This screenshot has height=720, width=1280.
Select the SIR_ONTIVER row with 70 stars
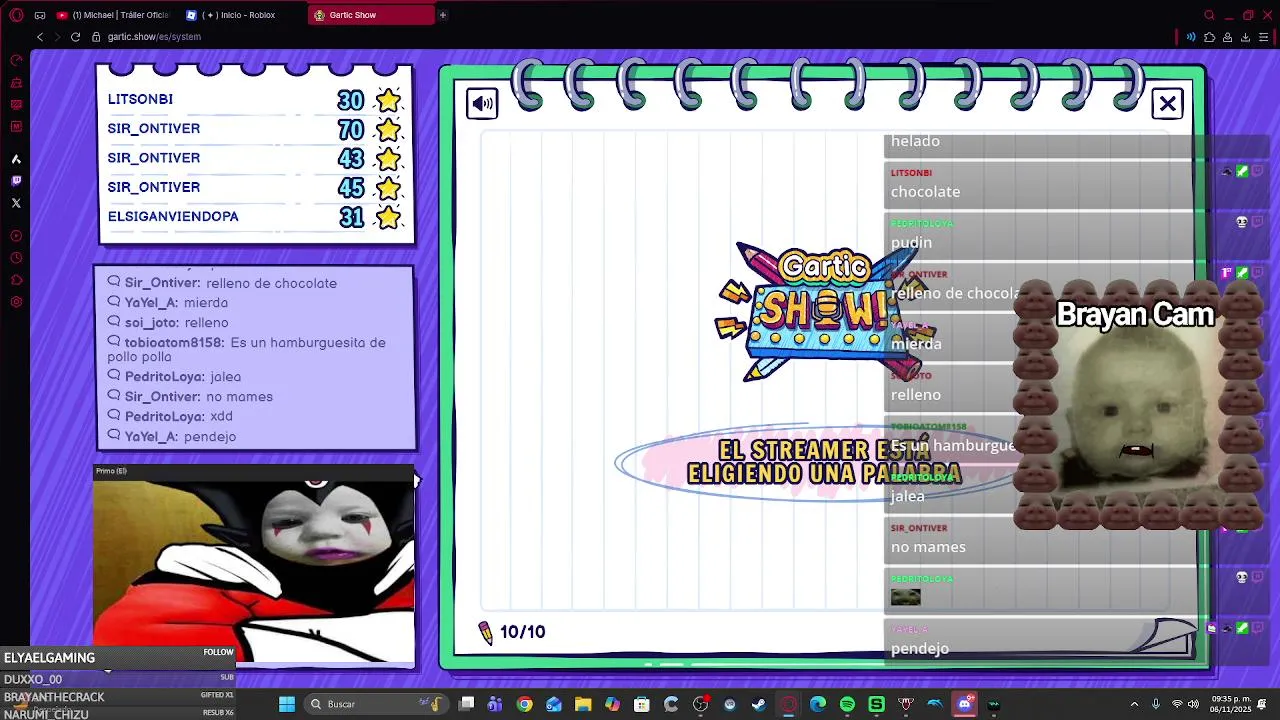click(255, 129)
